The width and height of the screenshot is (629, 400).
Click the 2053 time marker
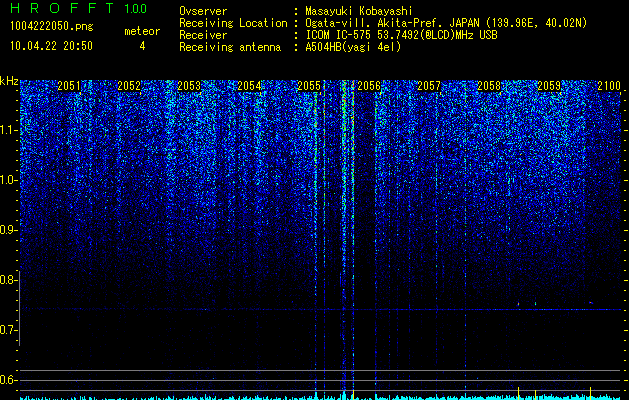click(189, 86)
